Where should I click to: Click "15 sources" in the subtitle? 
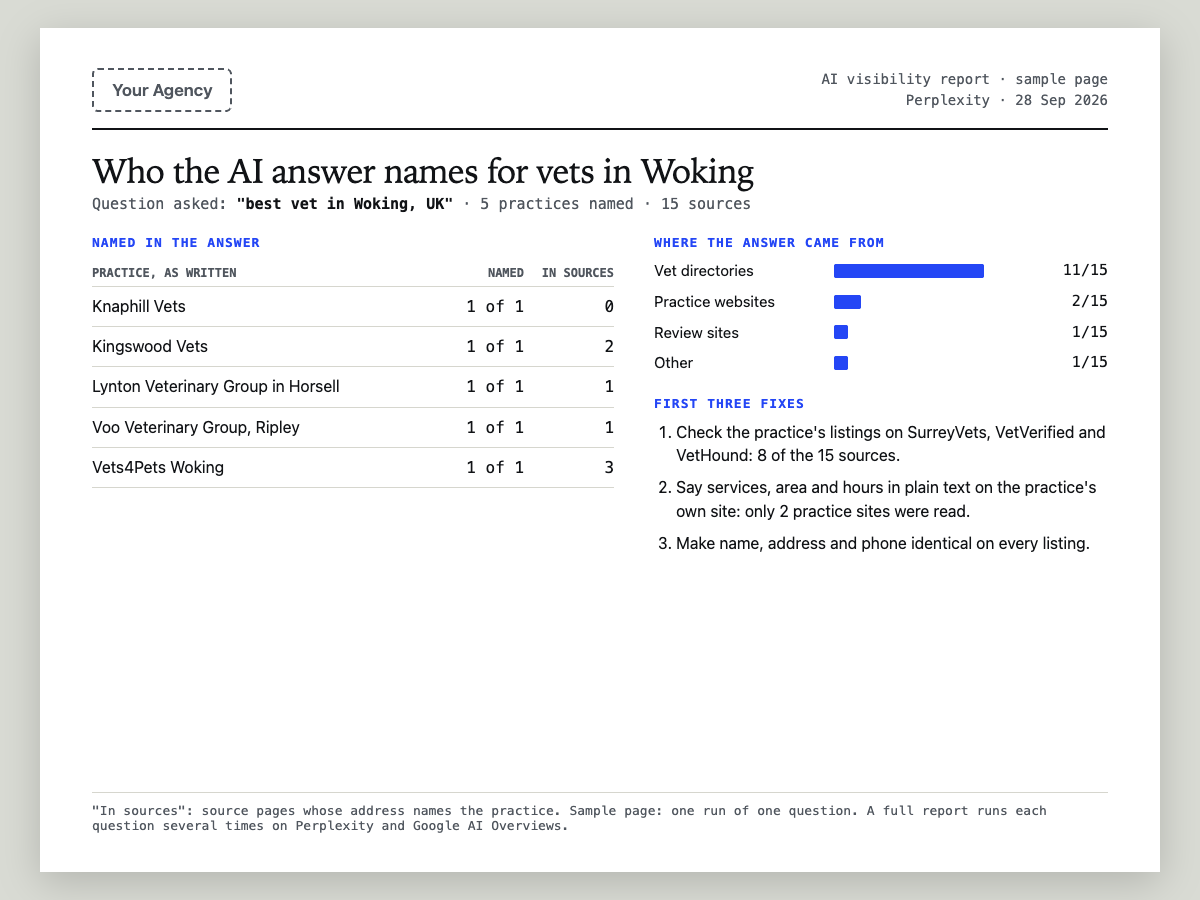[x=706, y=204]
